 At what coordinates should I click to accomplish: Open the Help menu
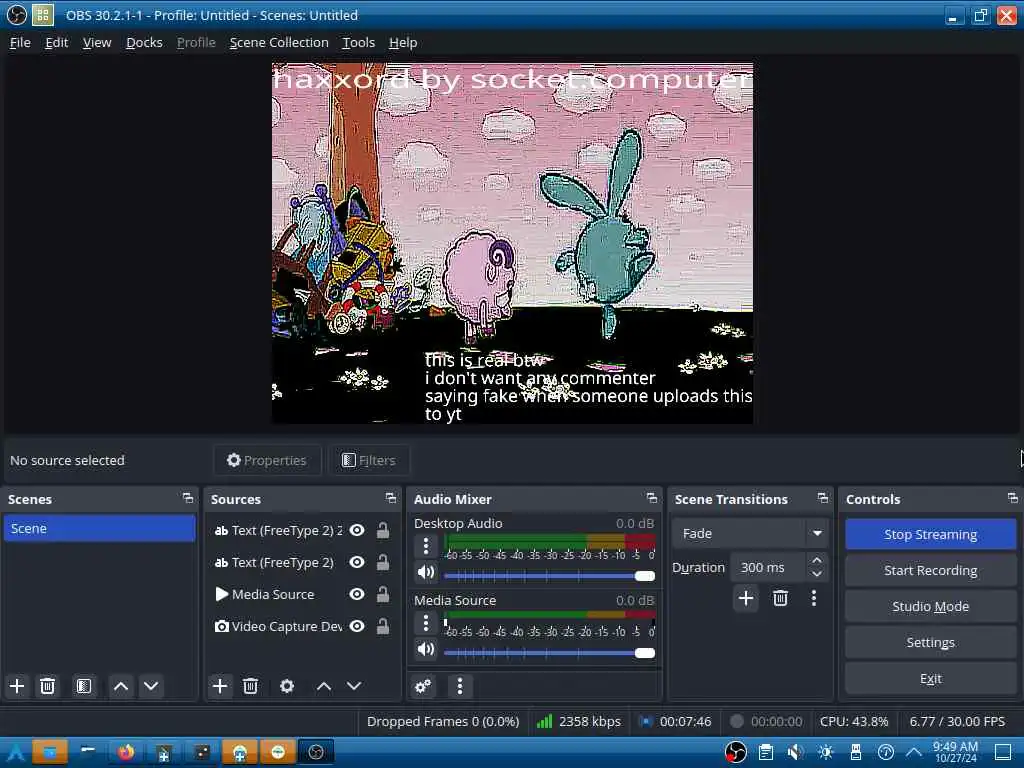pos(403,42)
